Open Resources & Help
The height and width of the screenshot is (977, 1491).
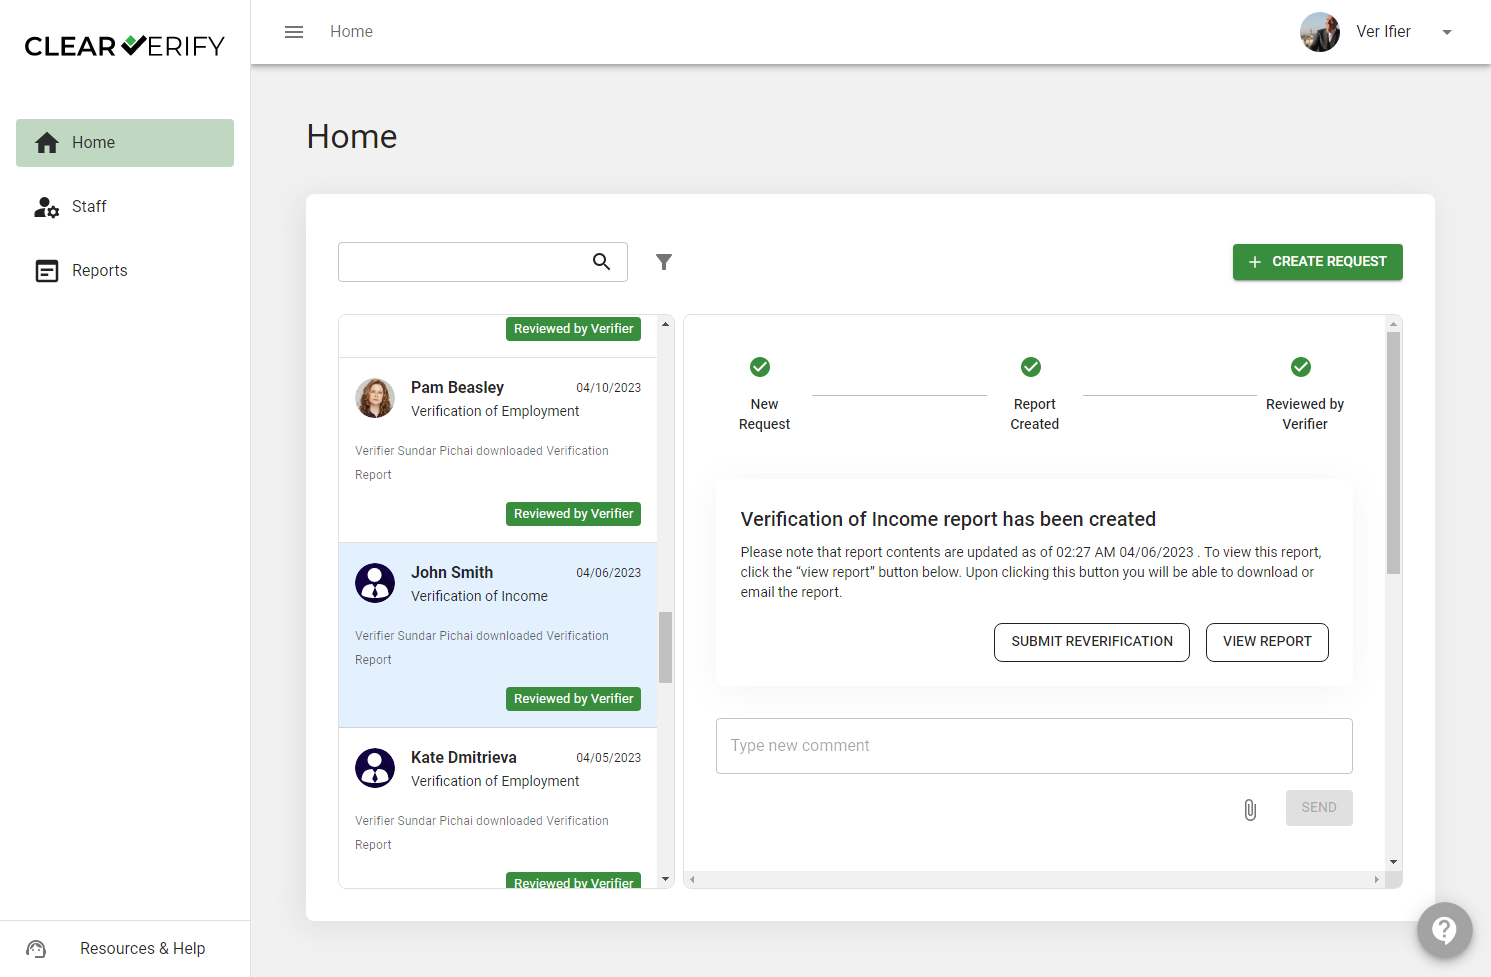click(125, 949)
